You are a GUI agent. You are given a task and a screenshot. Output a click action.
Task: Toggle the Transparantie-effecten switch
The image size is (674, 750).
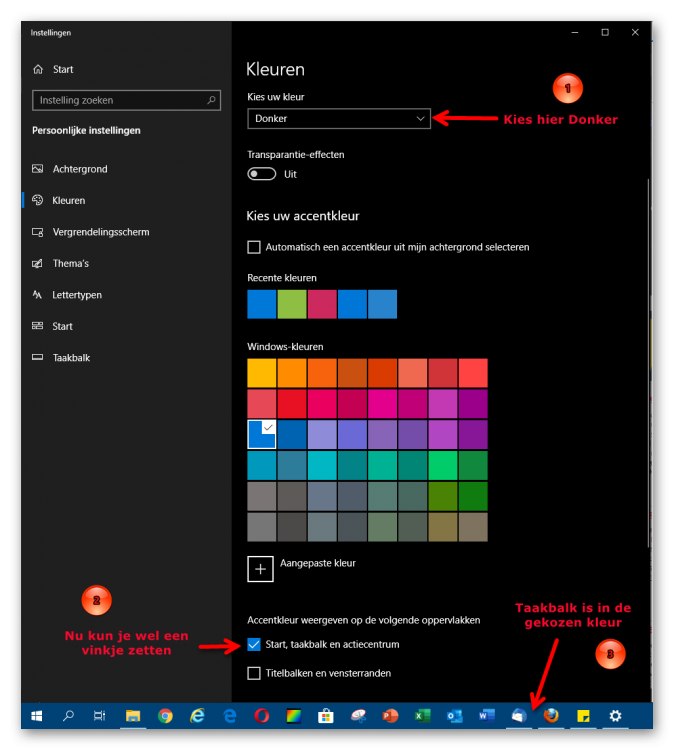coord(262,174)
